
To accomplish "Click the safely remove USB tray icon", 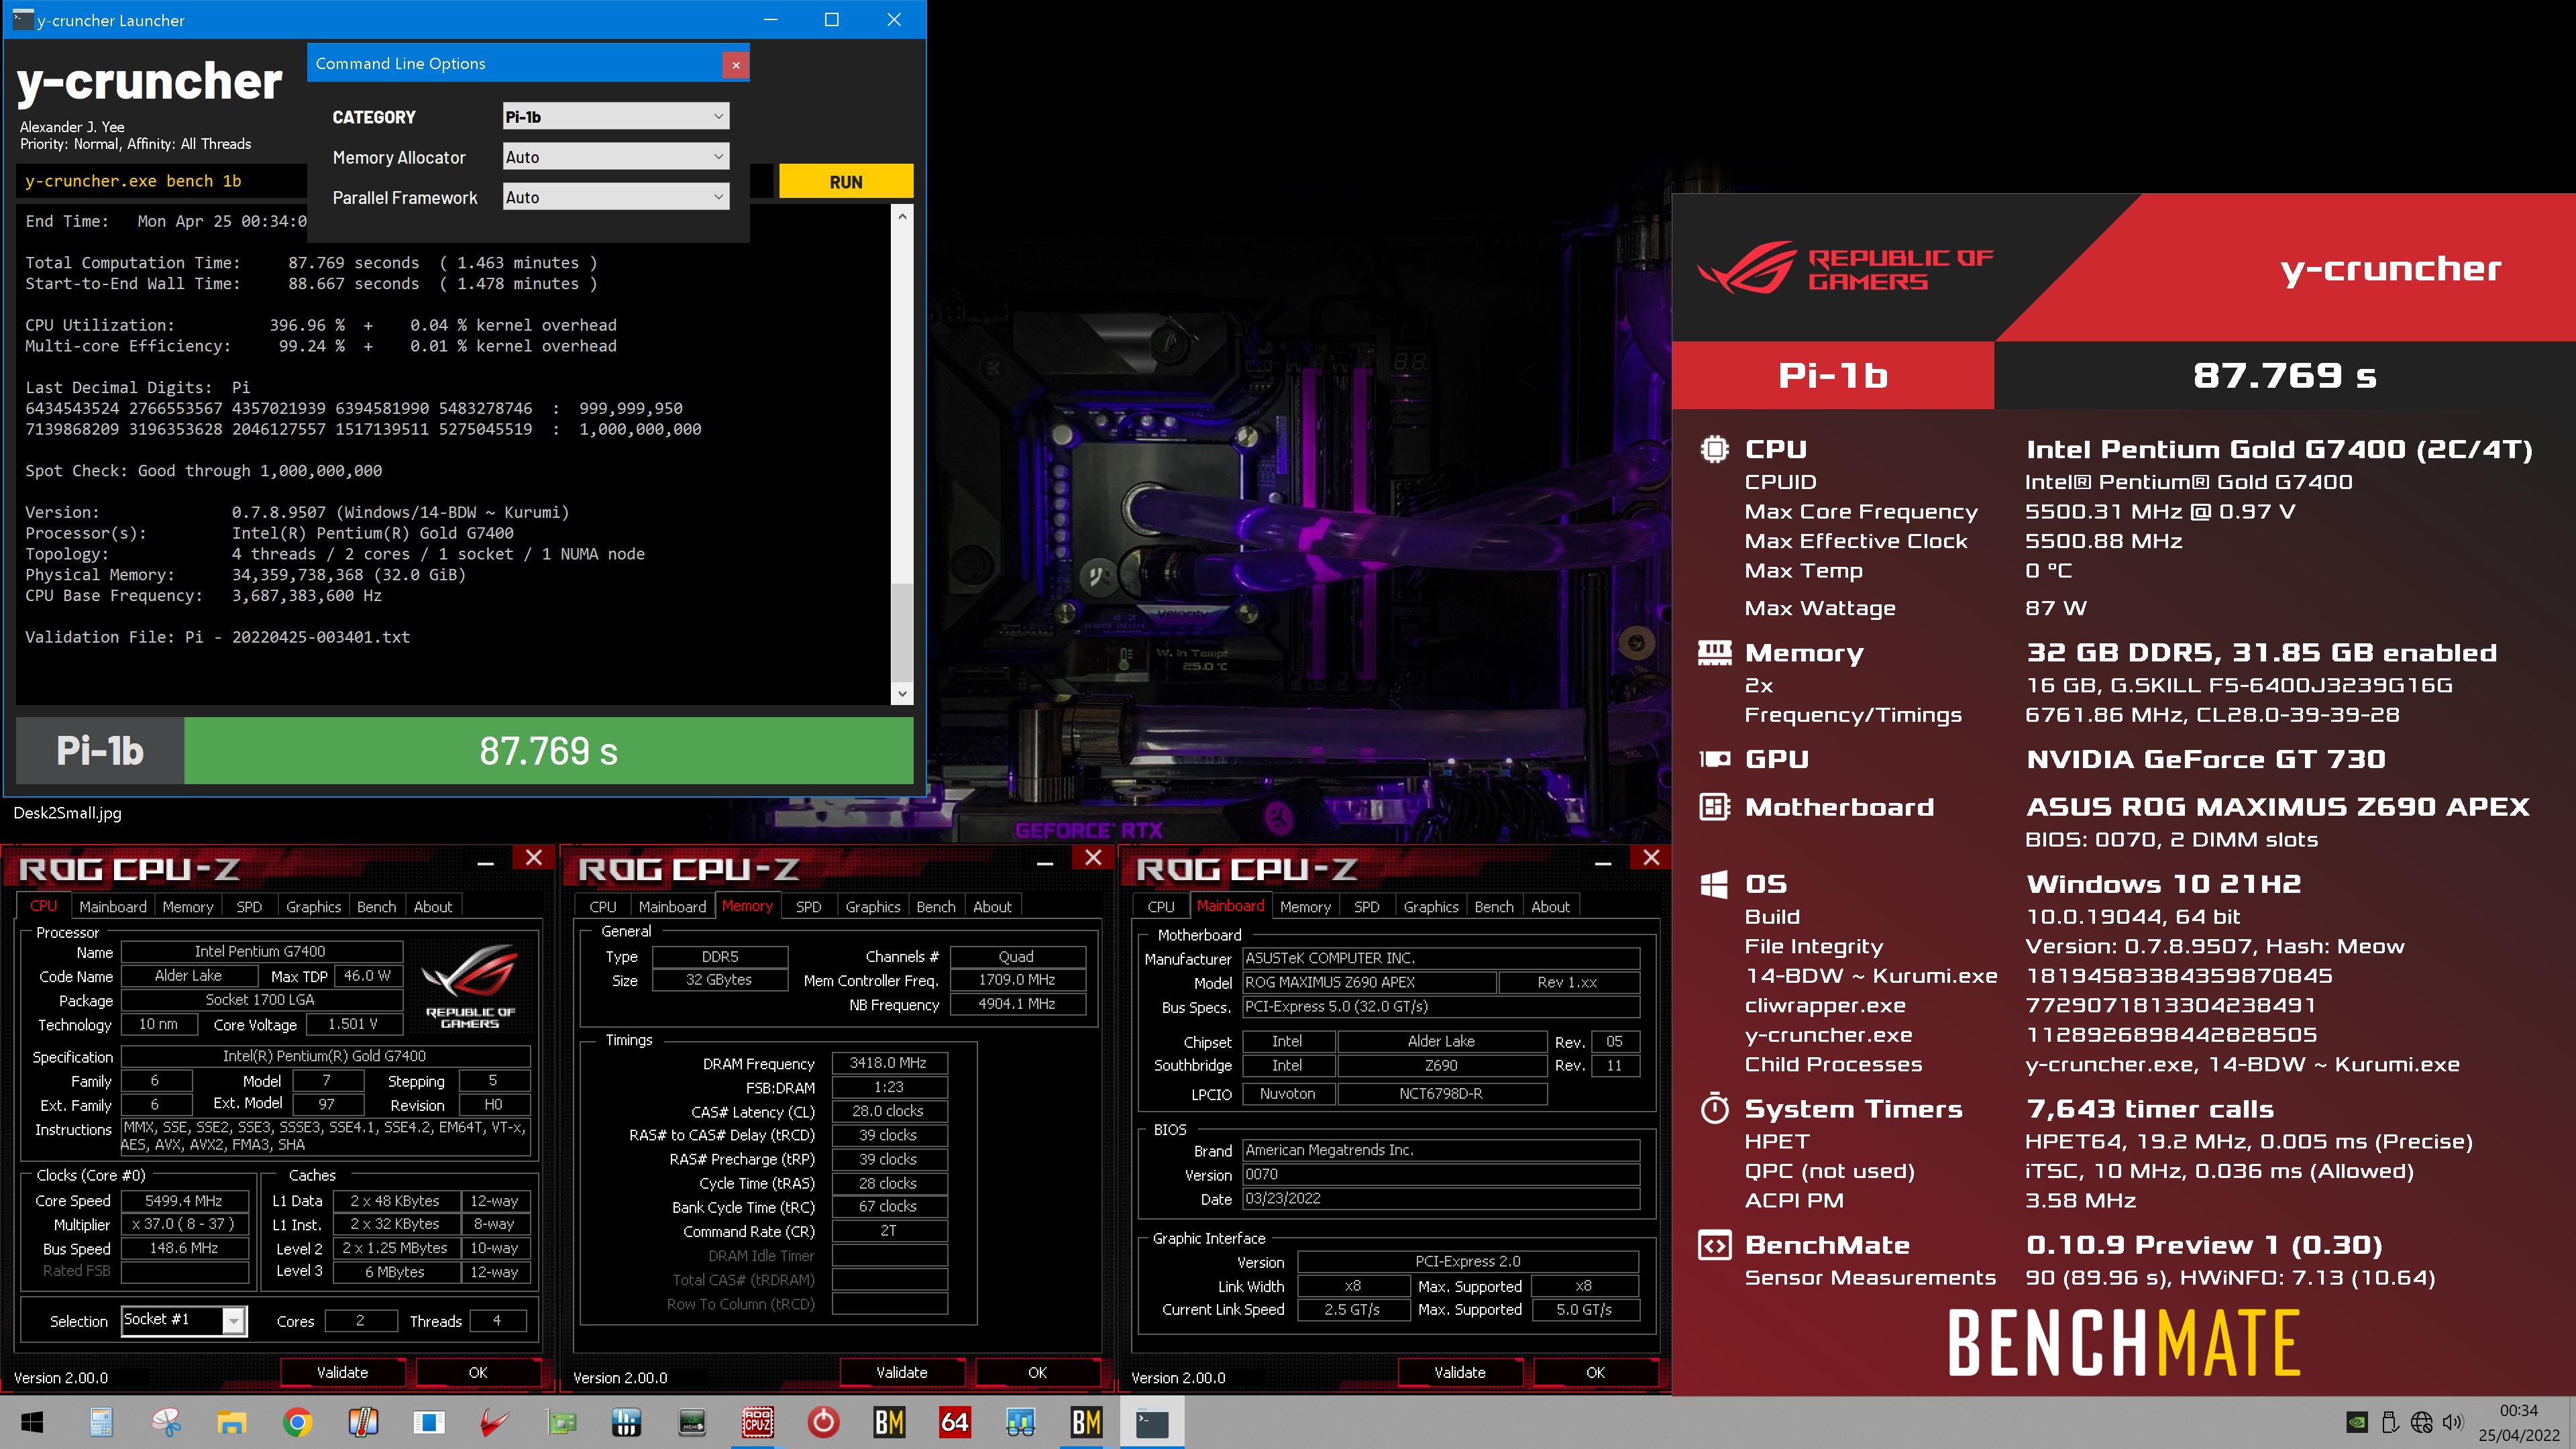I will point(2390,1422).
